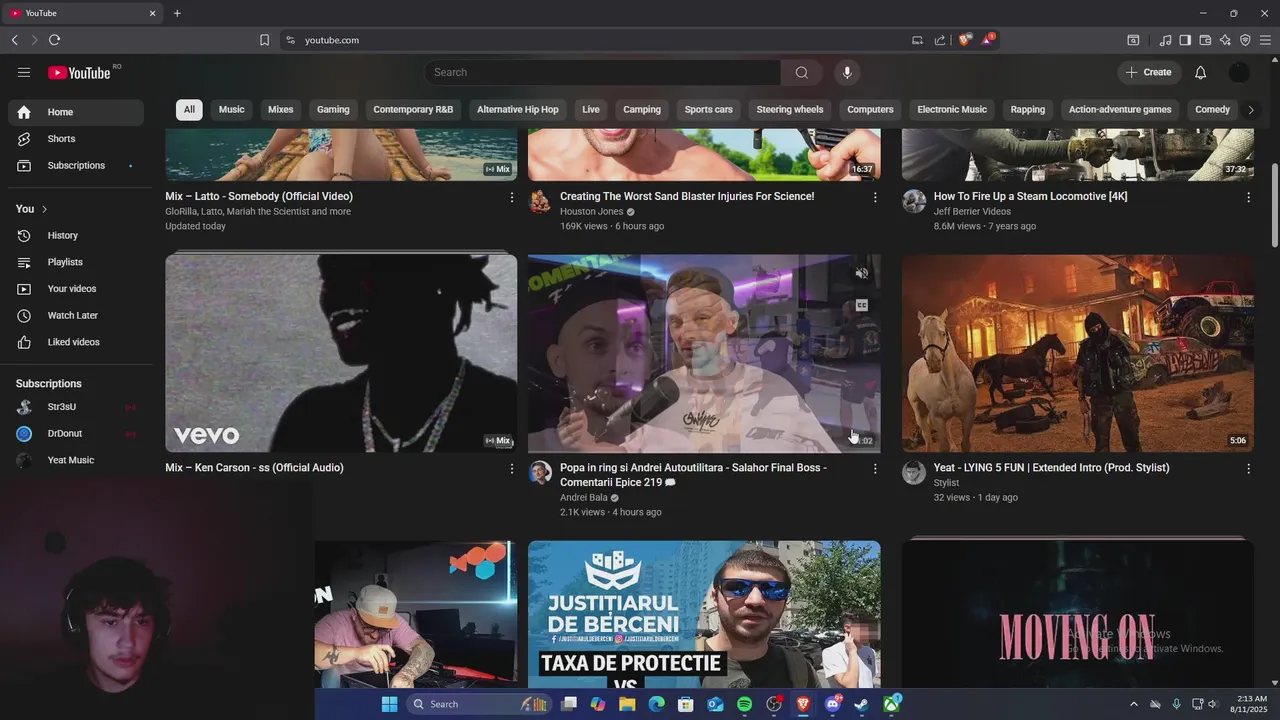Open Microsoft Edge from taskbar
The width and height of the screenshot is (1280, 720).
click(x=656, y=704)
